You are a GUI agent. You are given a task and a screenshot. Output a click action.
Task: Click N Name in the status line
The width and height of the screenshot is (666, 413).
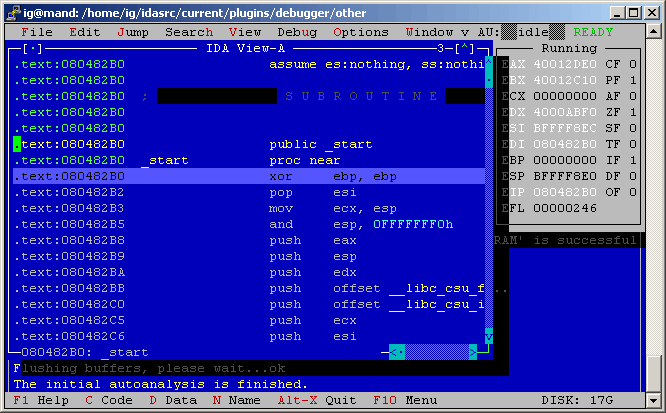(x=237, y=400)
